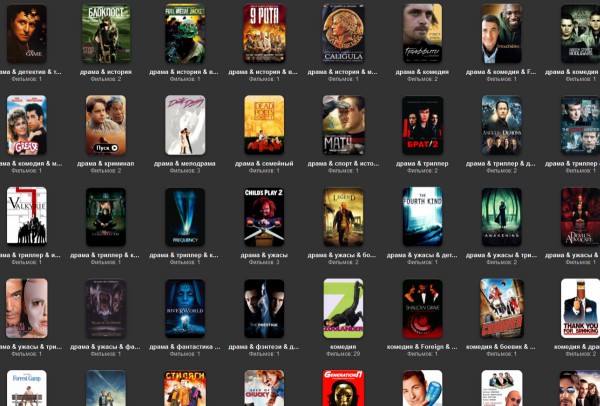Click the Пуск play button on poster

coord(106,148)
